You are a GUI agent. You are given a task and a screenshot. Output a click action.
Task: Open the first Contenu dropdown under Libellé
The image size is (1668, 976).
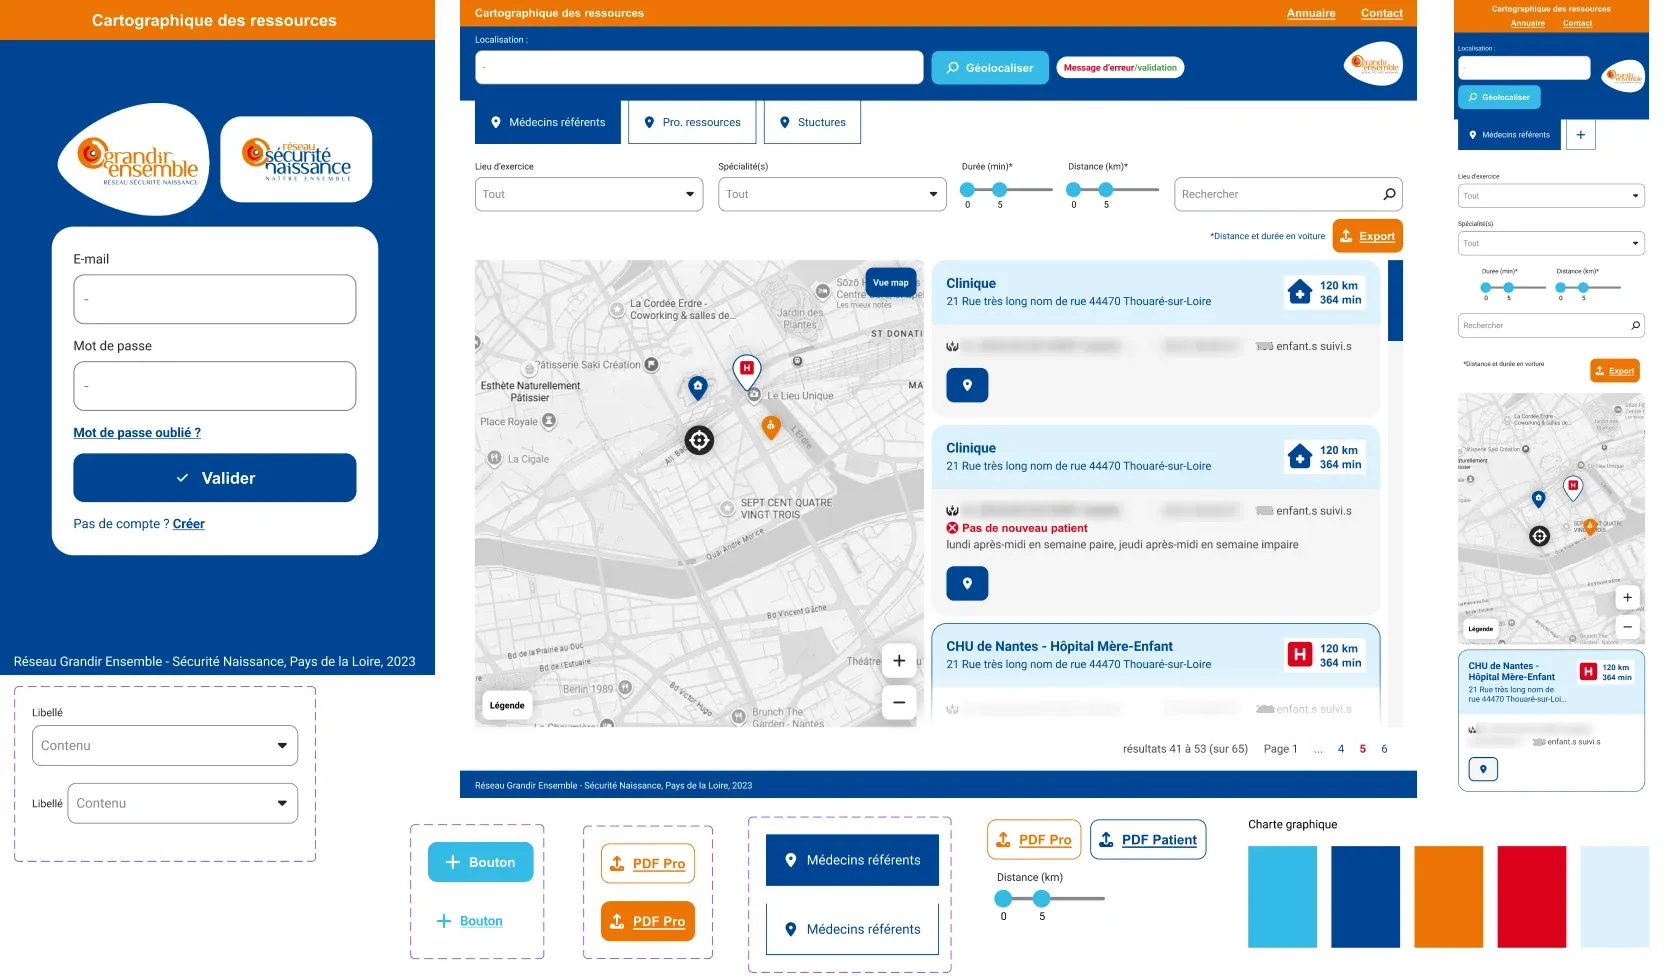(x=165, y=746)
